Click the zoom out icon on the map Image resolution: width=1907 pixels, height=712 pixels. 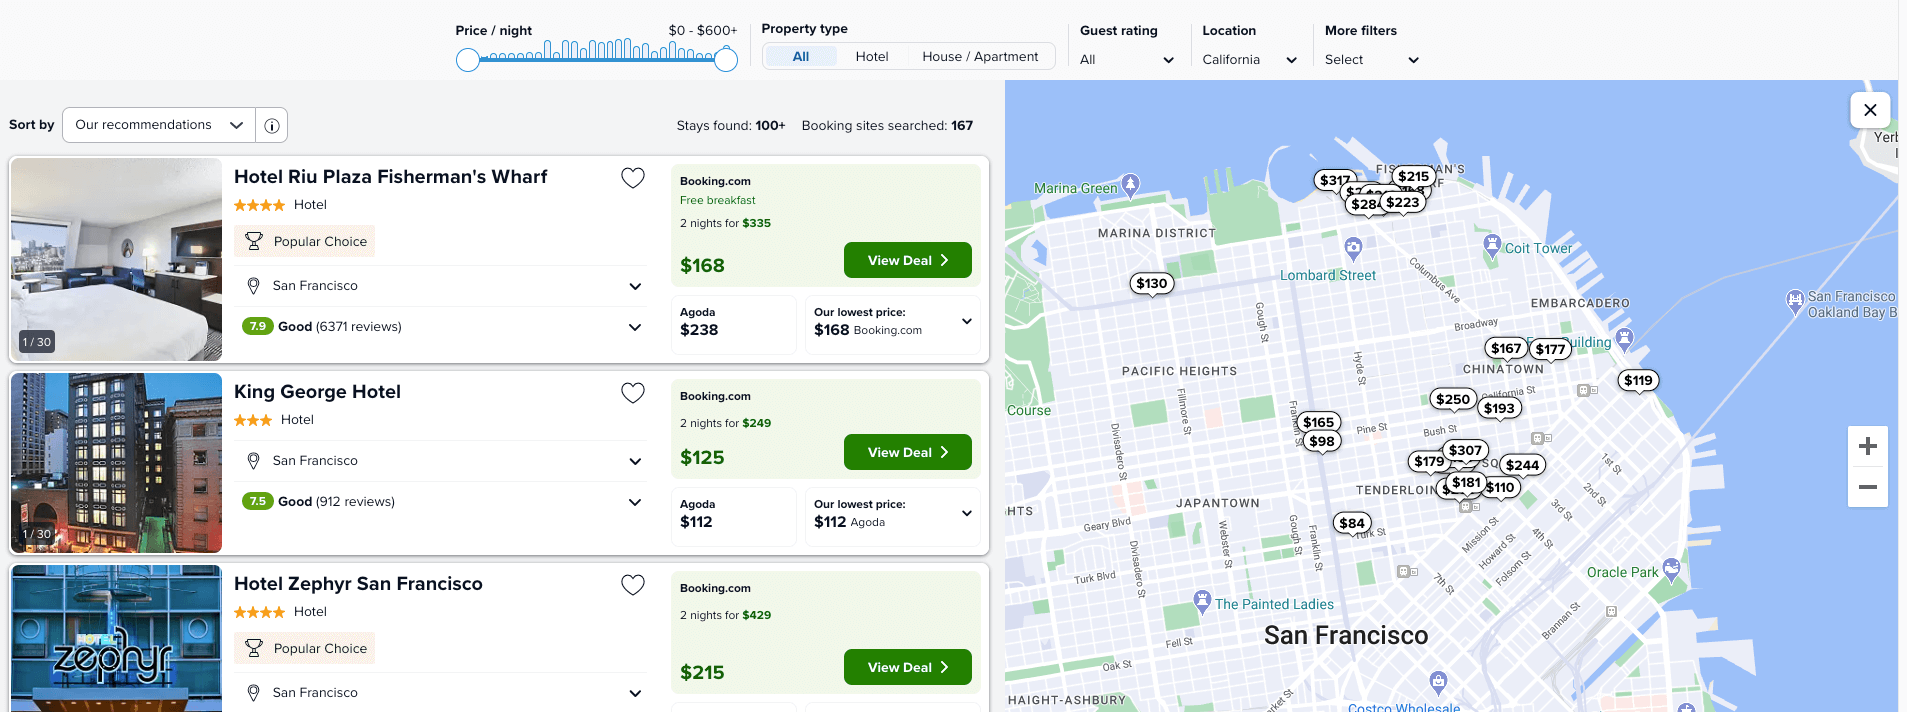(x=1868, y=487)
